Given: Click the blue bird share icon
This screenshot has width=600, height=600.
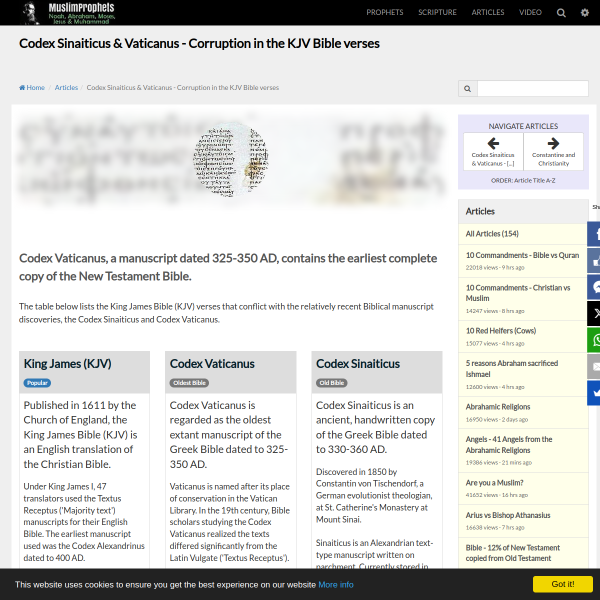Looking at the screenshot, I should click(x=594, y=393).
